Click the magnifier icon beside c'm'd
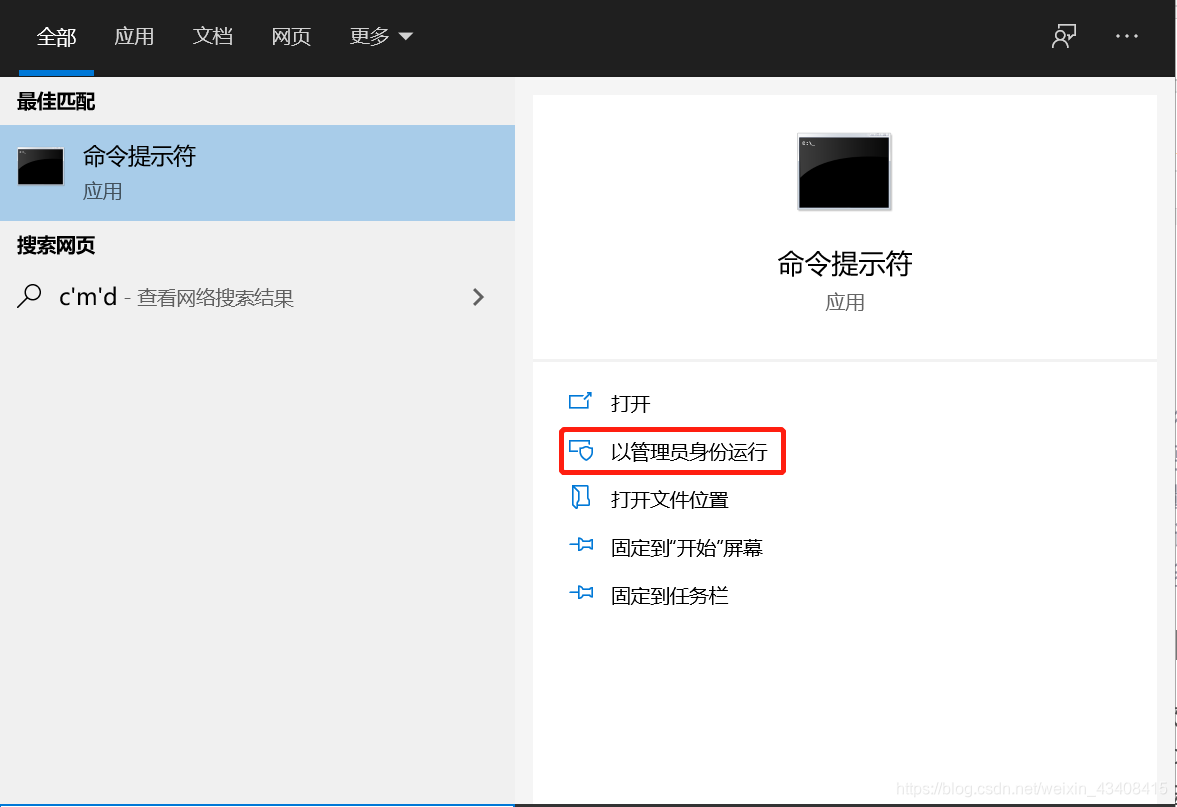This screenshot has height=807, width=1177. (x=27, y=297)
